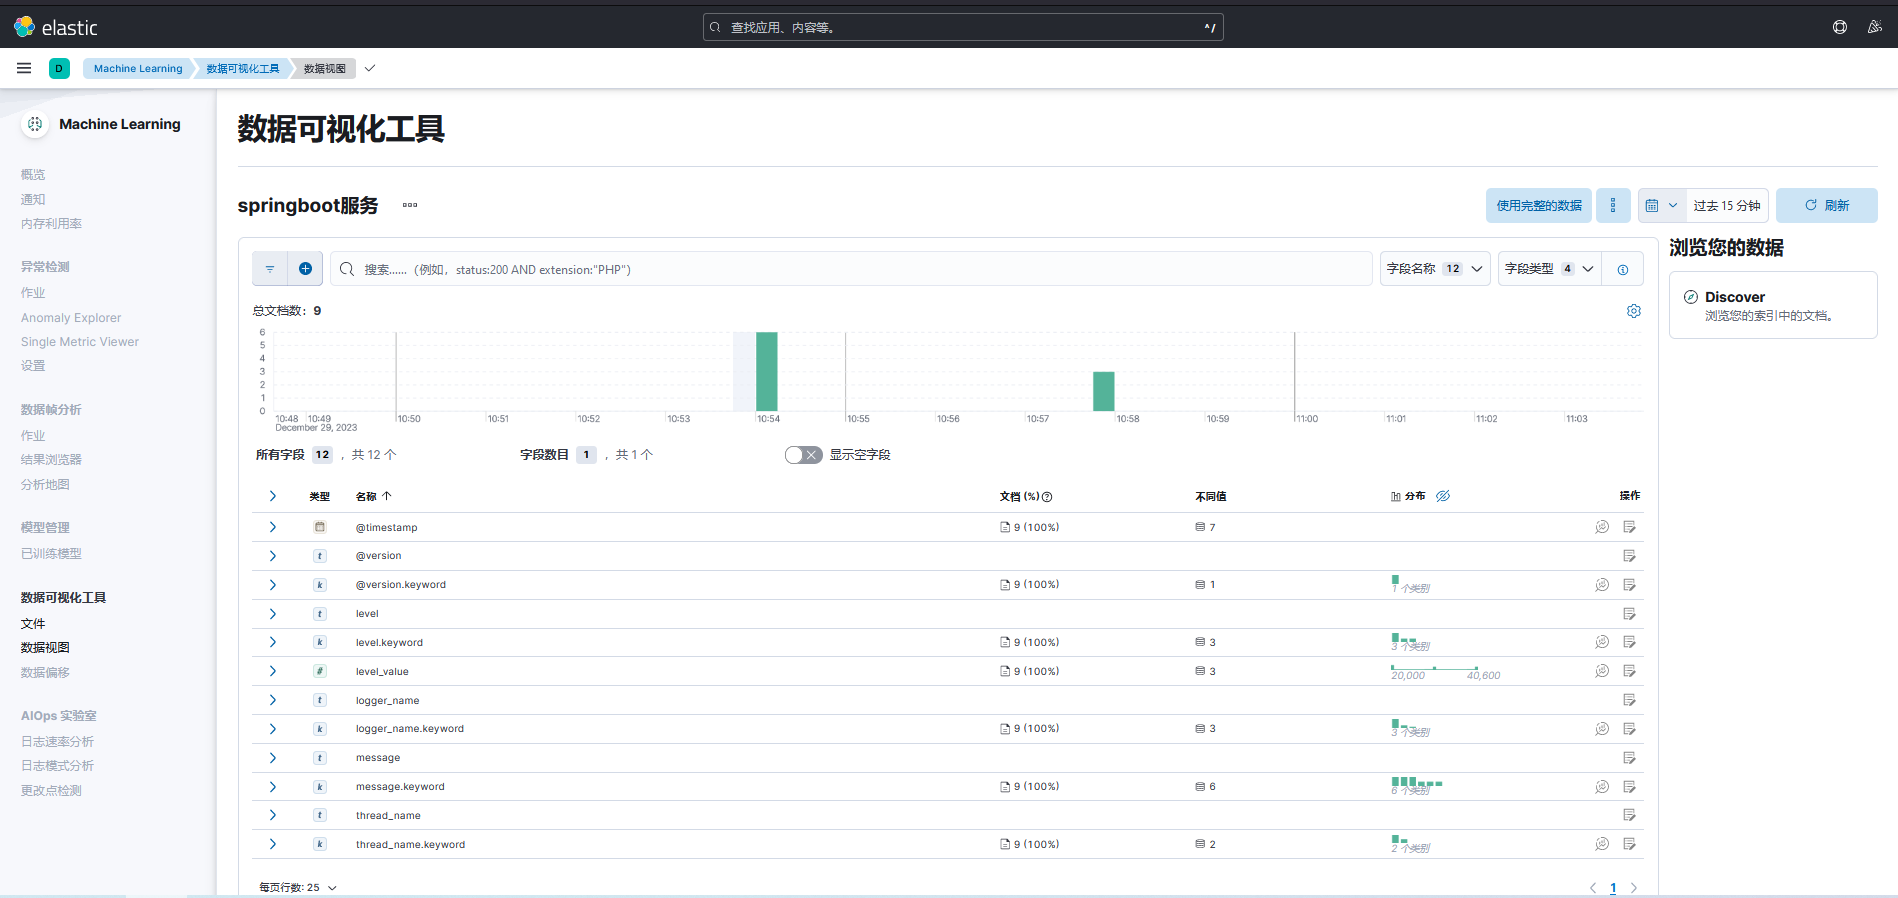Click in the top global search field

[963, 27]
